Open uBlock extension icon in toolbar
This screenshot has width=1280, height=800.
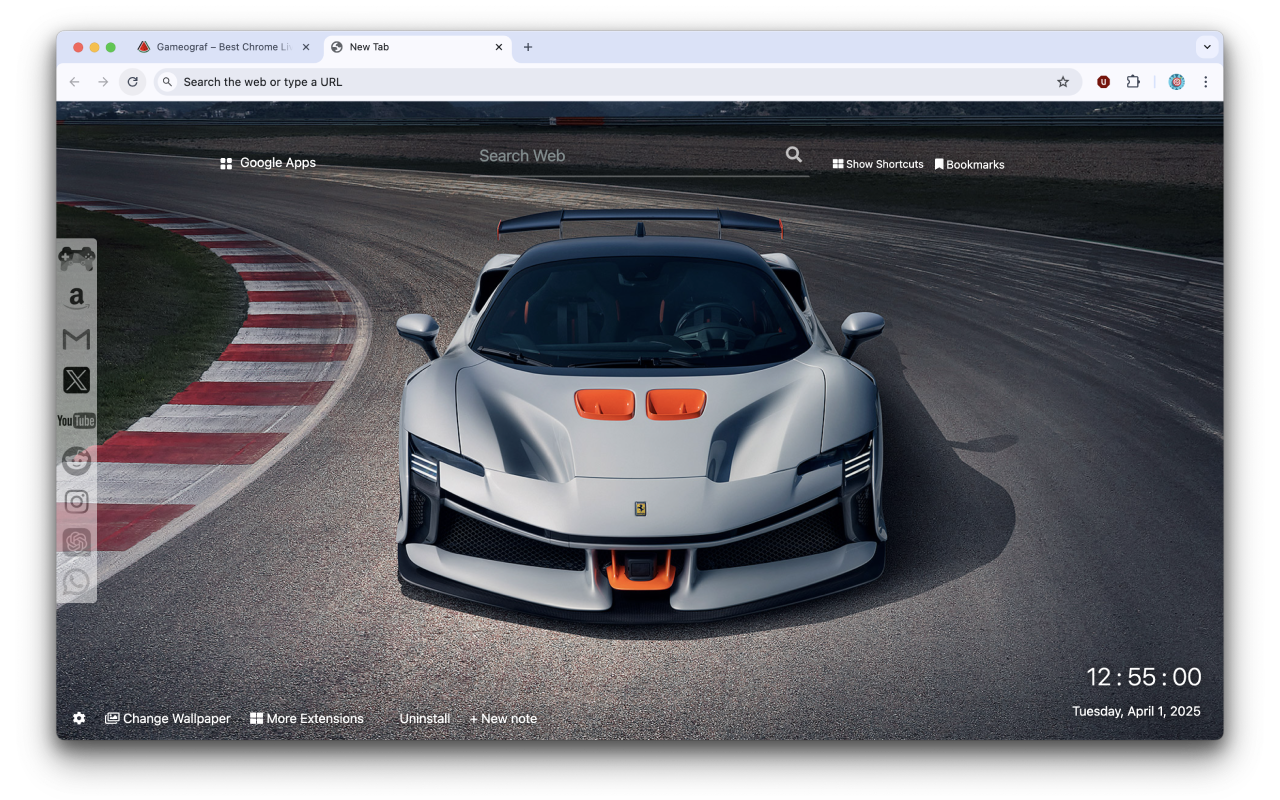coord(1103,82)
